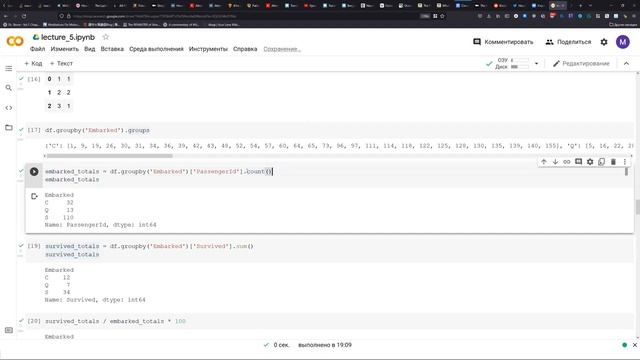This screenshot has height=360, width=640.
Task: Open the Вставка menu
Action: point(112,49)
